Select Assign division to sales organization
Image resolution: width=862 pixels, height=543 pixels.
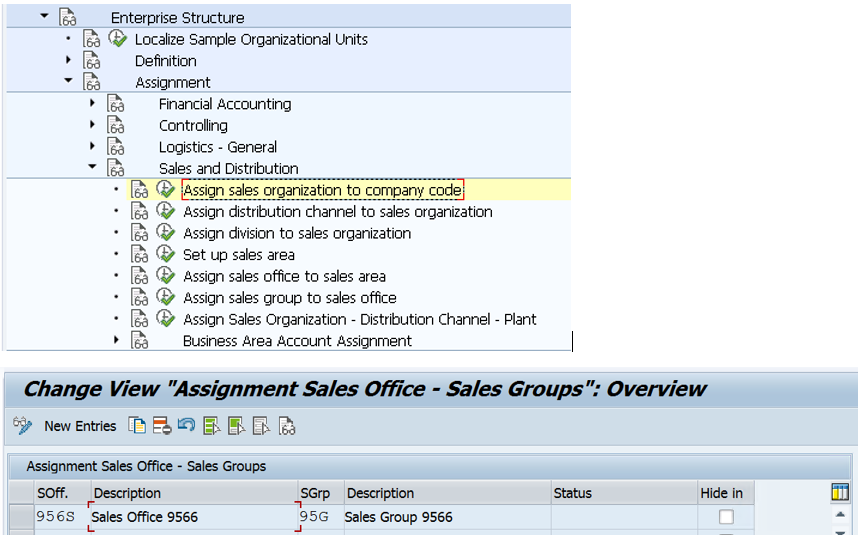tap(297, 233)
